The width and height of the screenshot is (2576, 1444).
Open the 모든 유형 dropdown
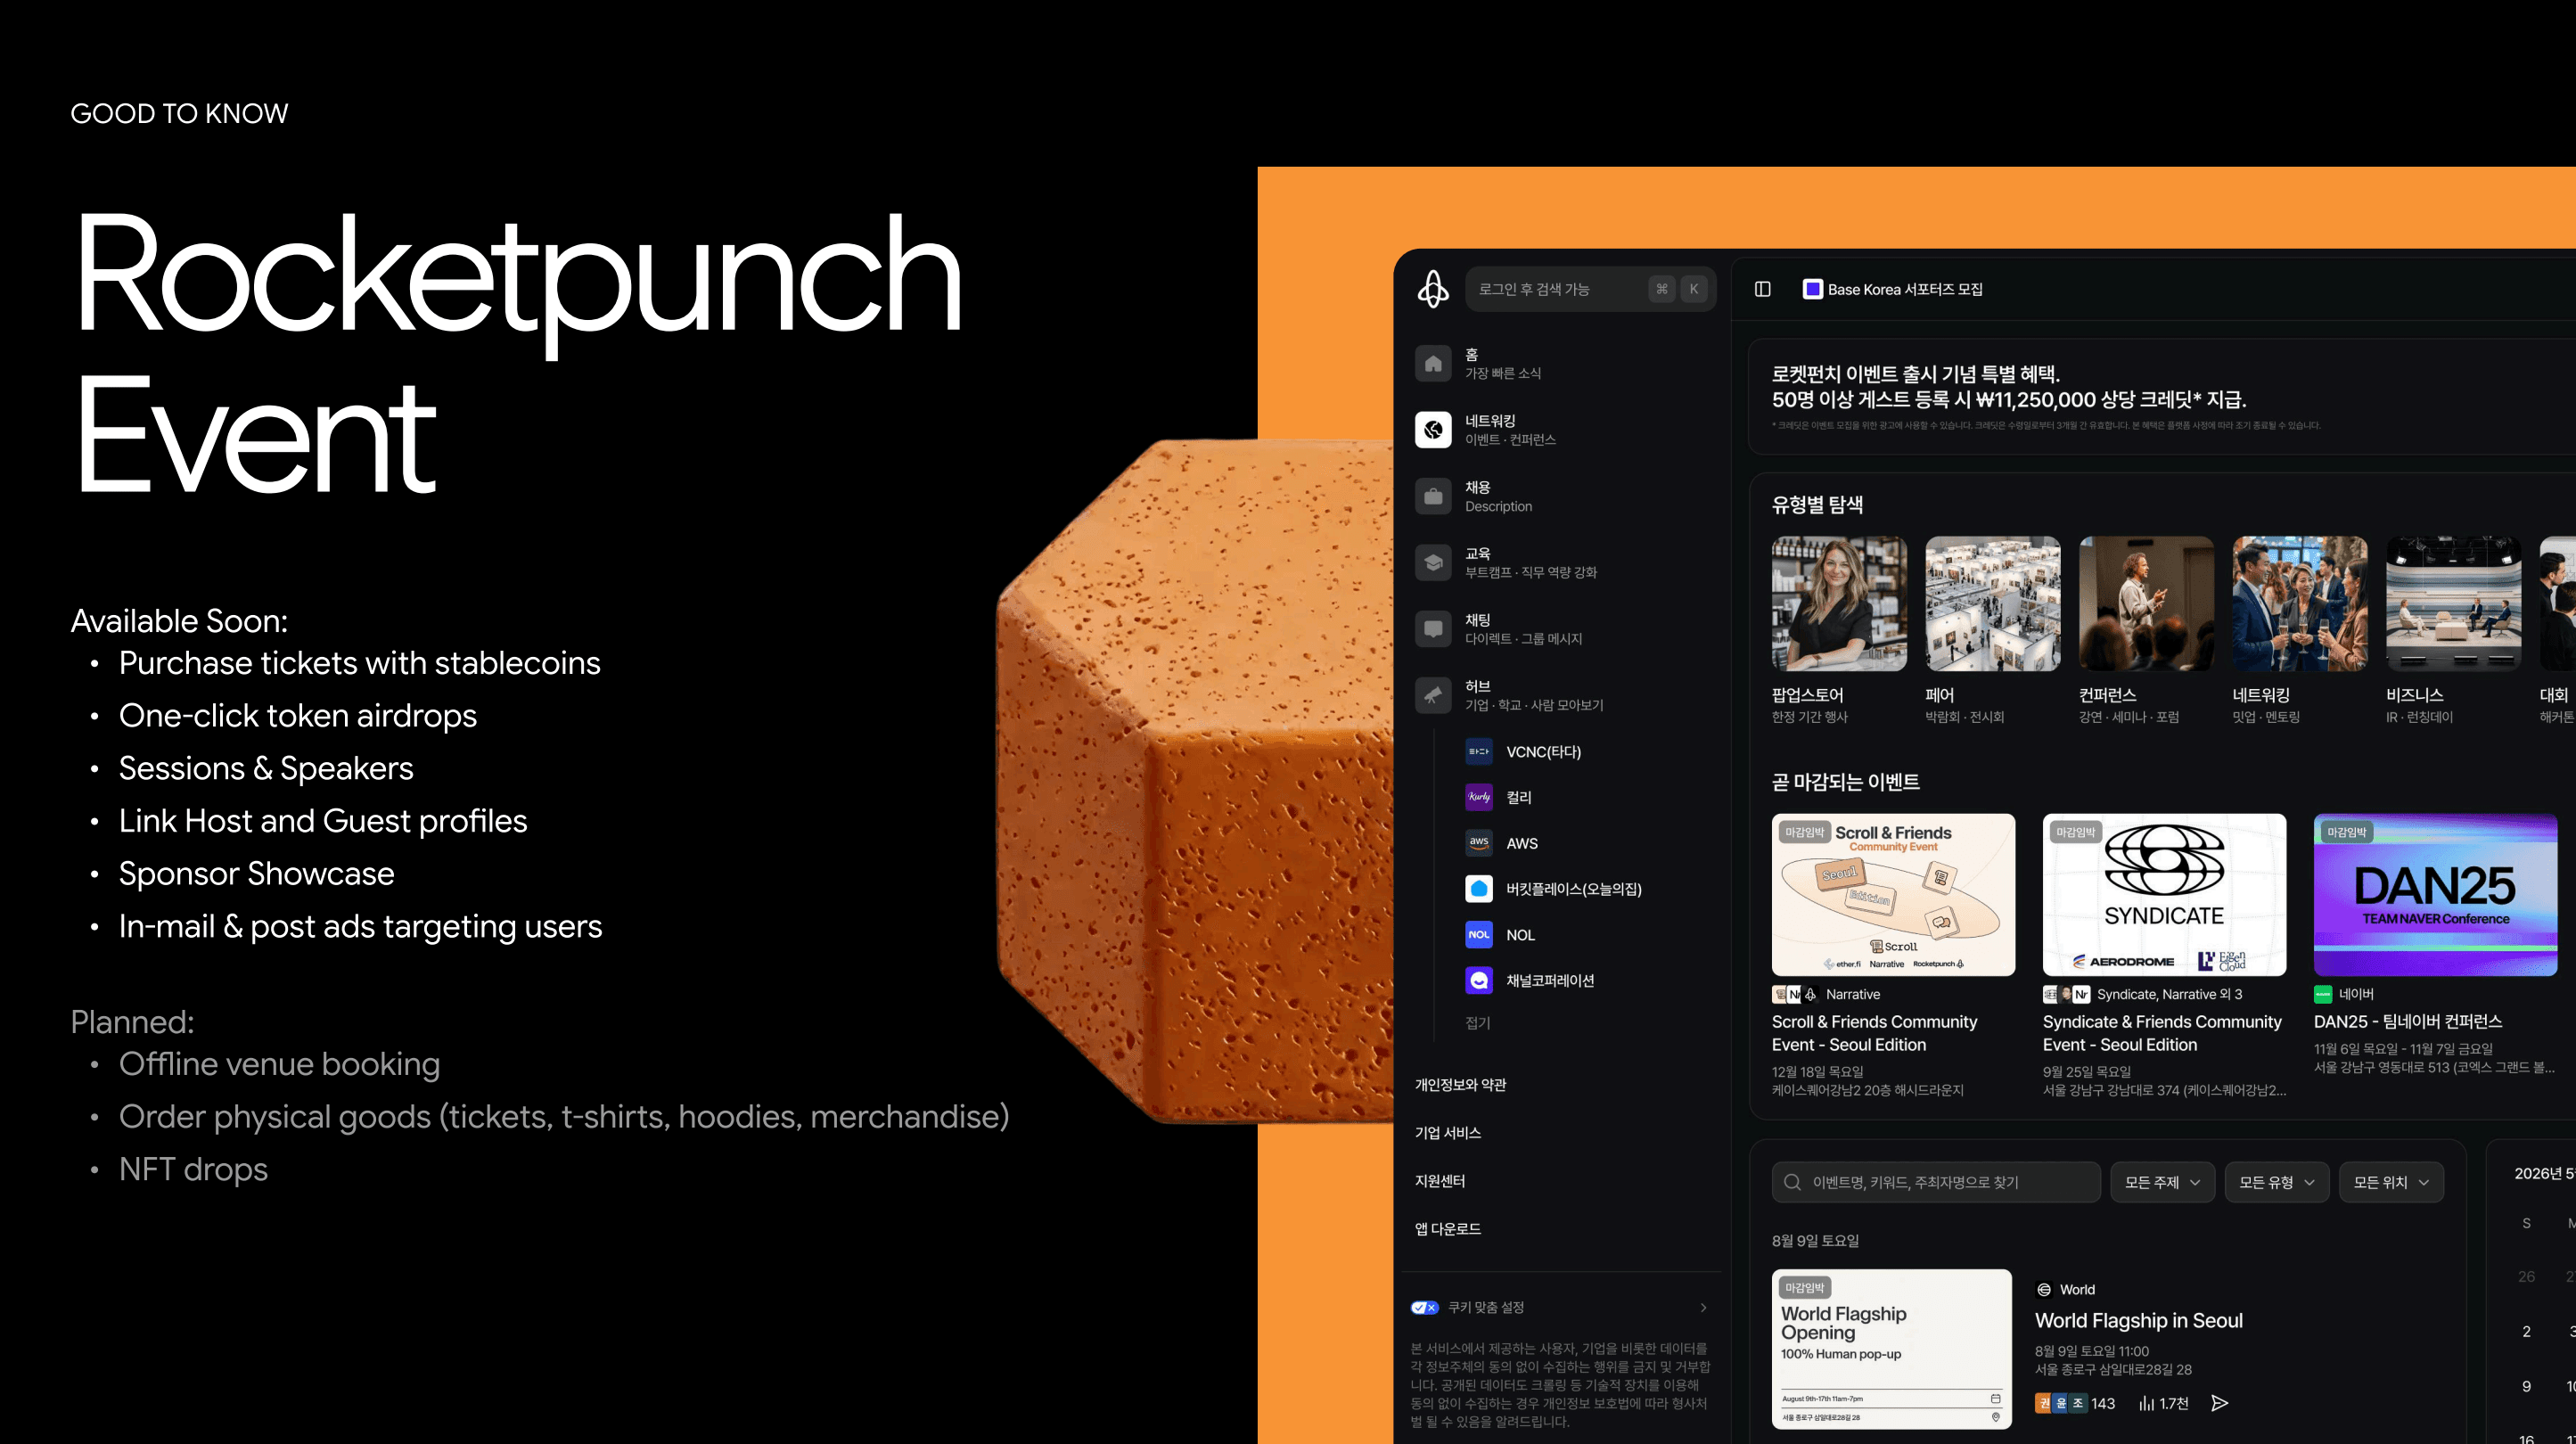[2276, 1182]
